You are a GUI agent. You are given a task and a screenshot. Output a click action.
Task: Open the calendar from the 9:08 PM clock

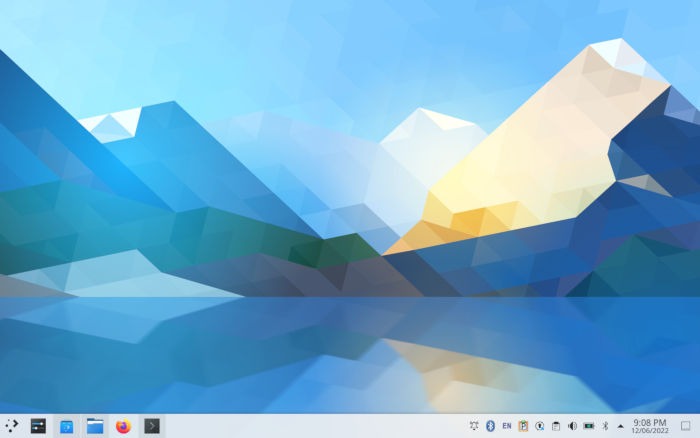coord(650,426)
